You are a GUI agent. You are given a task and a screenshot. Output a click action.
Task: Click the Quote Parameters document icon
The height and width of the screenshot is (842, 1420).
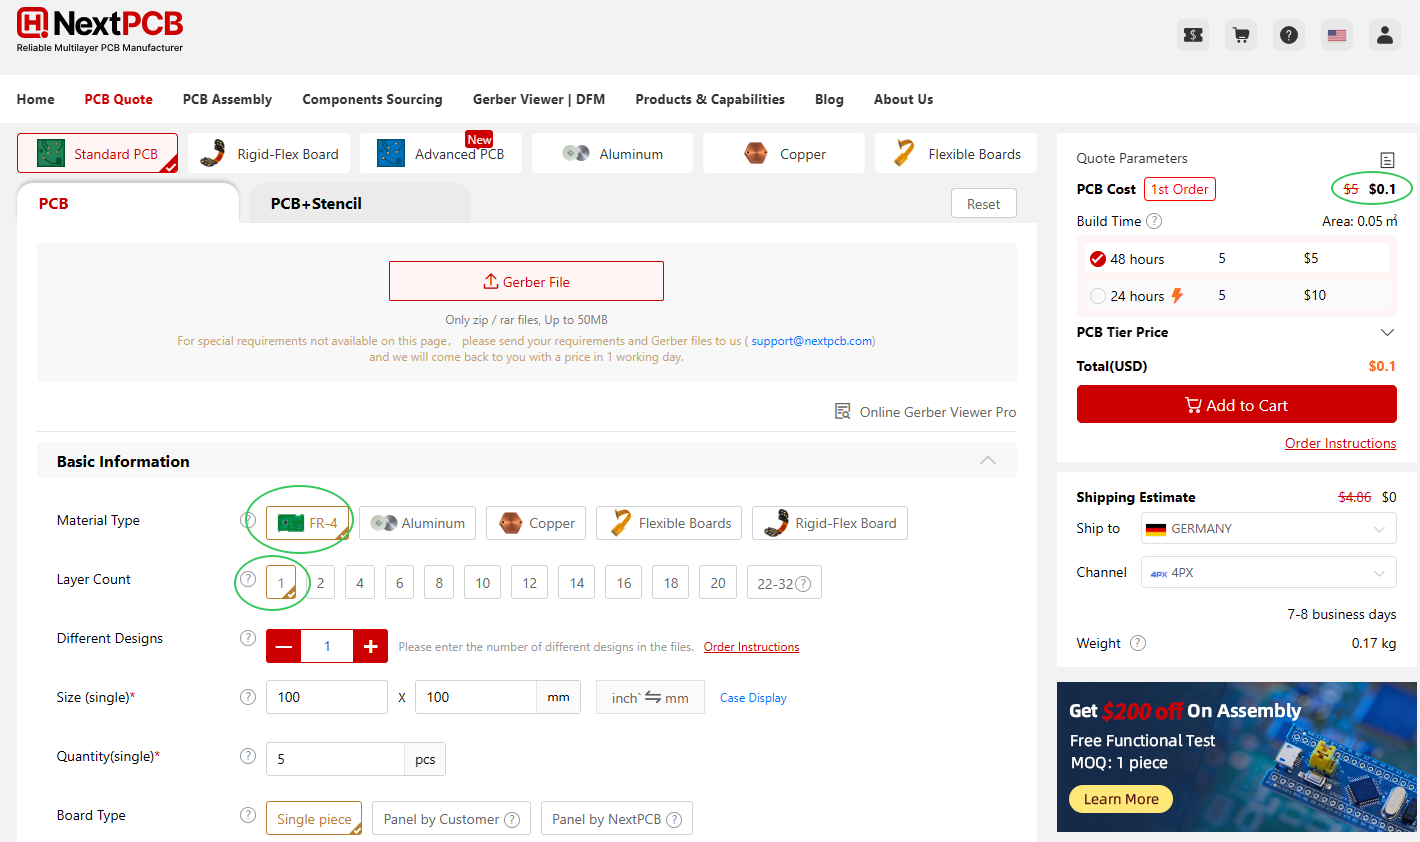click(x=1387, y=160)
